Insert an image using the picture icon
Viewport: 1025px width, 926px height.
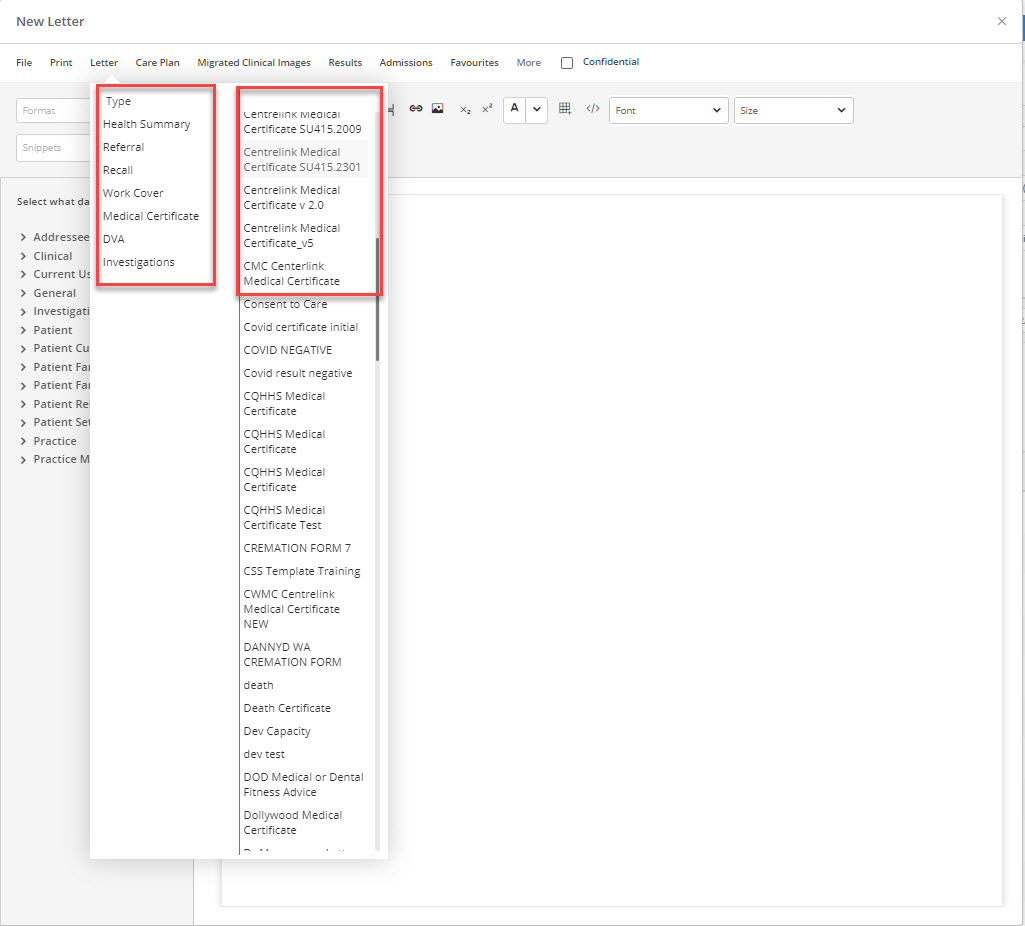(437, 108)
